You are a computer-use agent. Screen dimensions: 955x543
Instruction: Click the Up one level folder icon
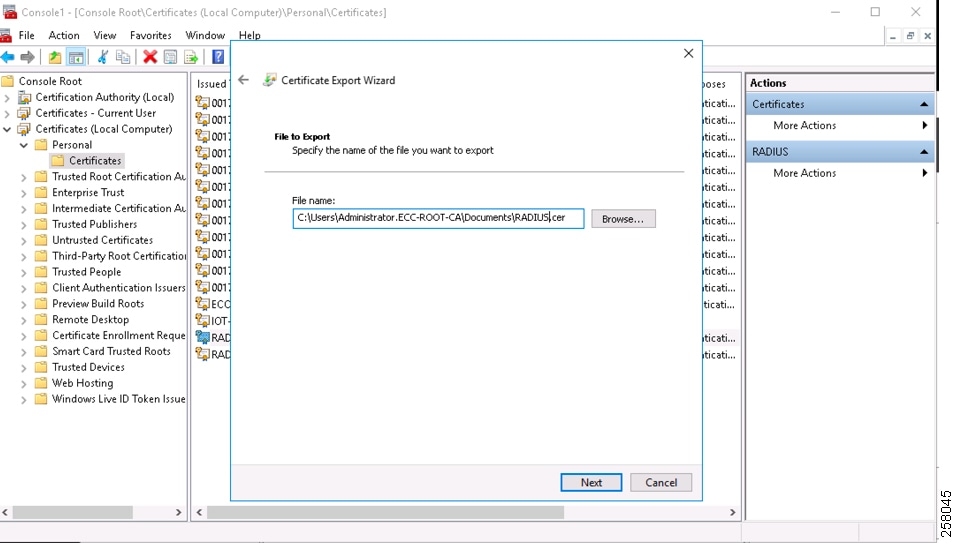(x=55, y=57)
